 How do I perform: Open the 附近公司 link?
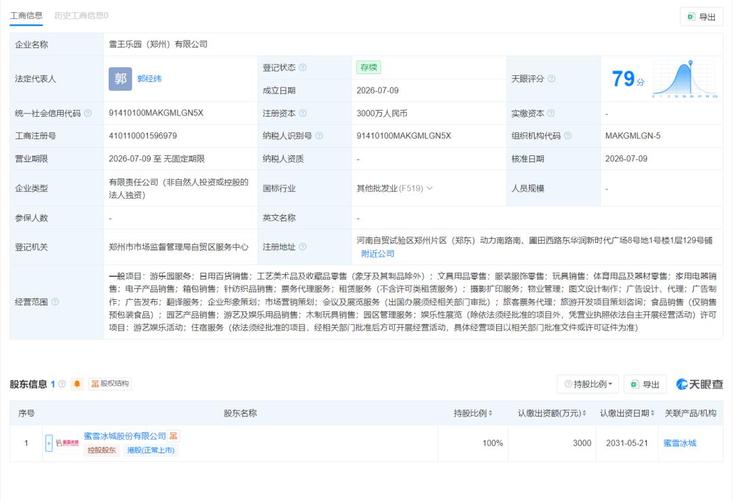pos(378,254)
